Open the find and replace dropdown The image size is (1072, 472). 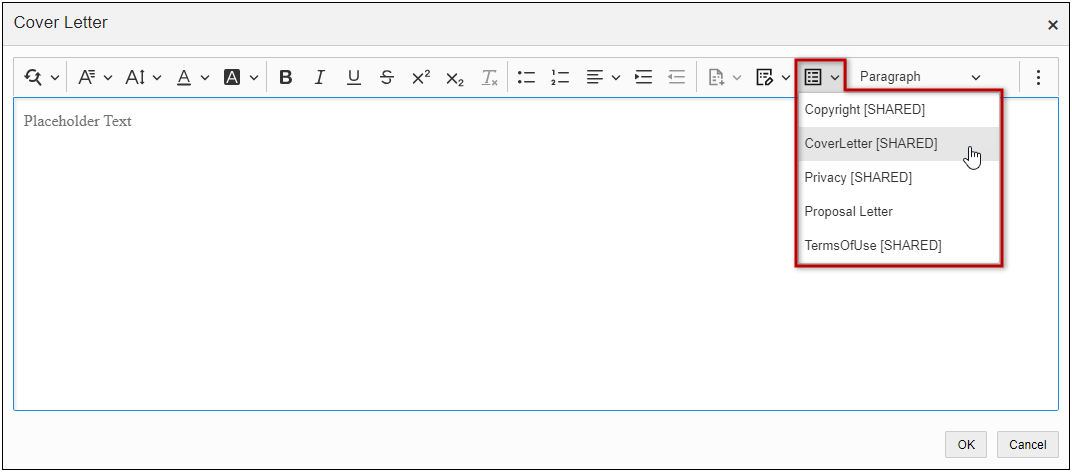[x=42, y=77]
